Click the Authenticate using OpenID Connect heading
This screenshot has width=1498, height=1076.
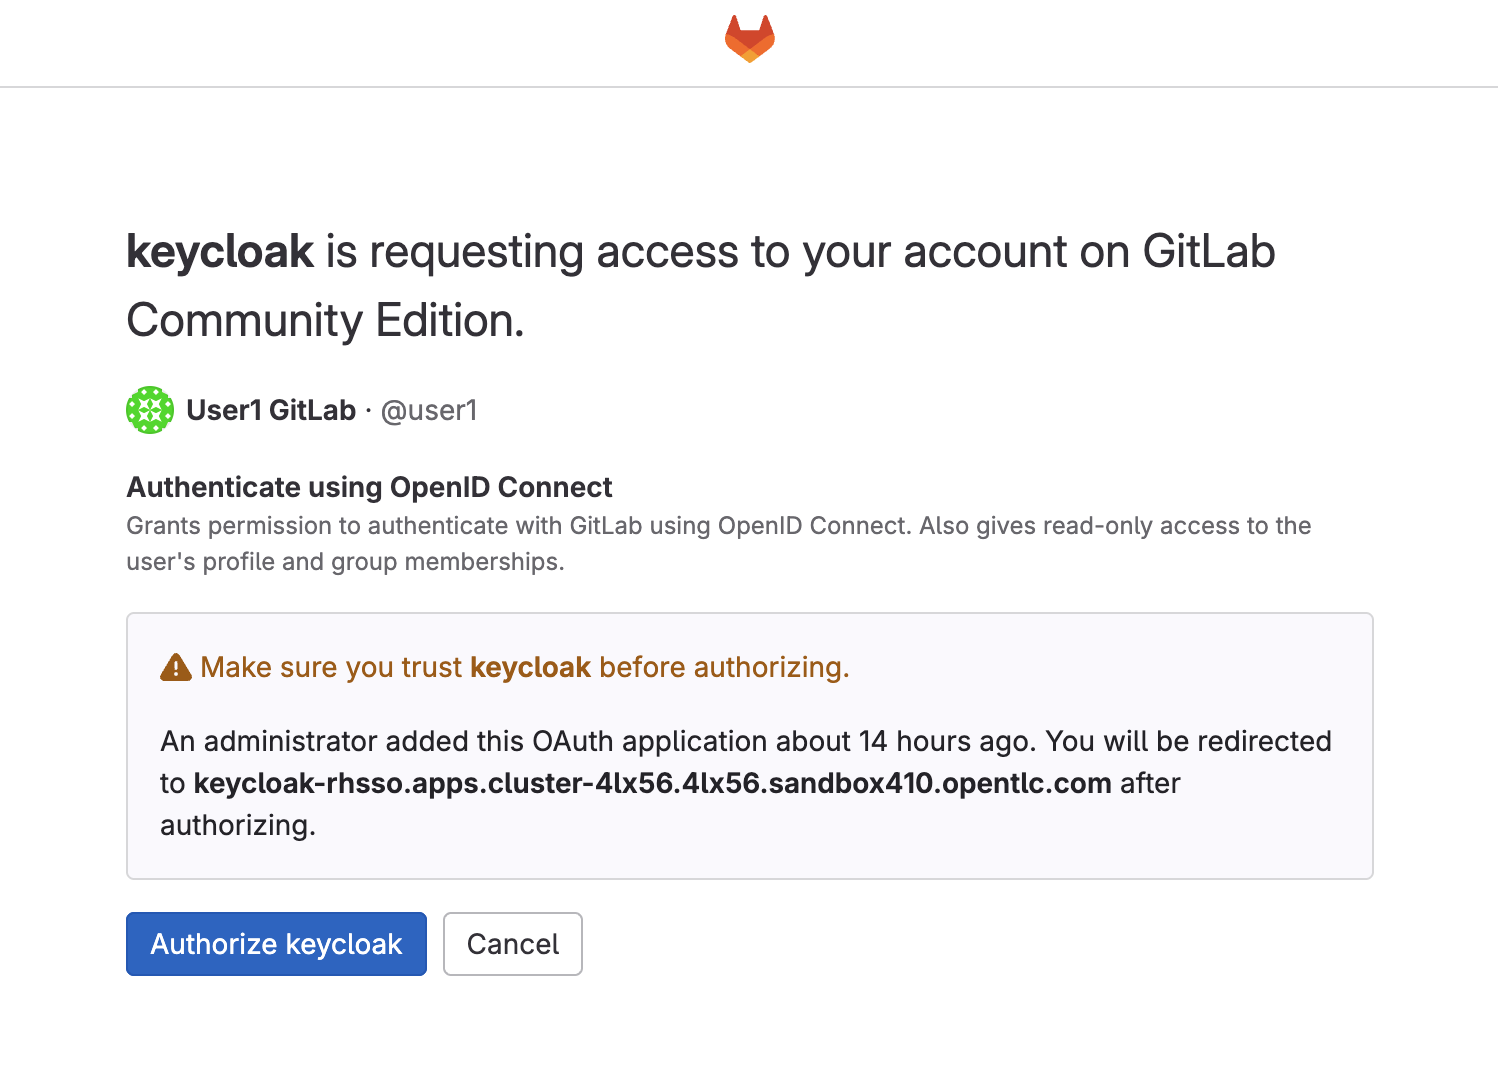click(x=369, y=487)
